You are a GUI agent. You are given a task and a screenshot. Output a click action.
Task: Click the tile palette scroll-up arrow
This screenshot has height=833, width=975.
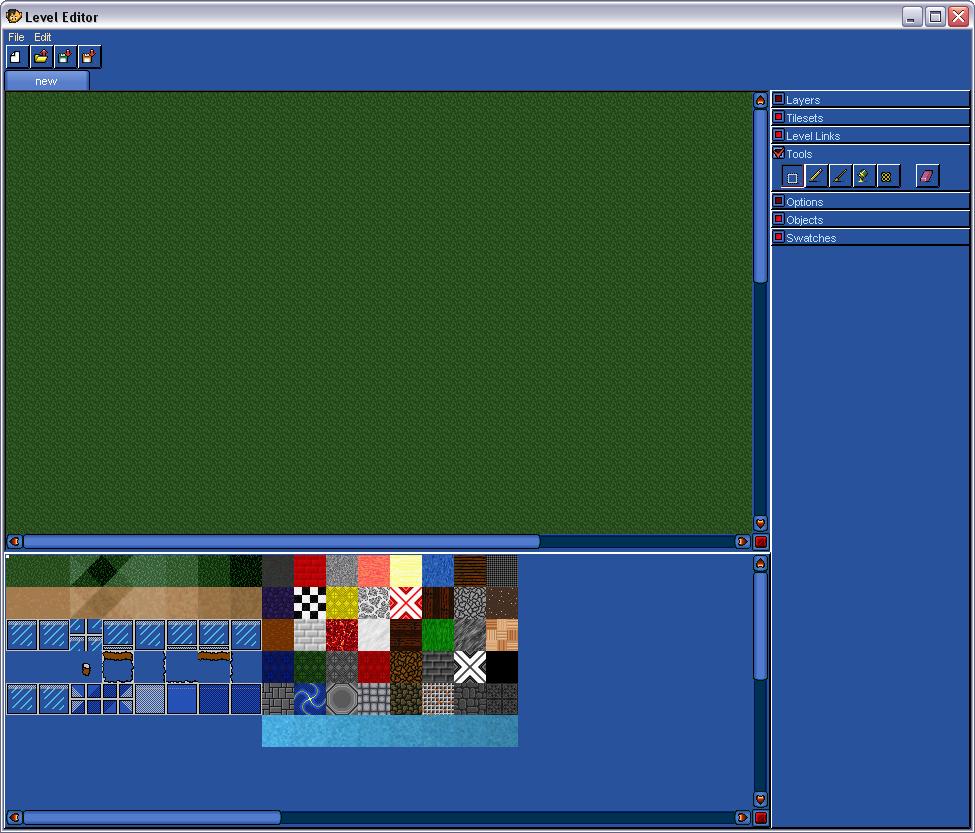click(760, 563)
